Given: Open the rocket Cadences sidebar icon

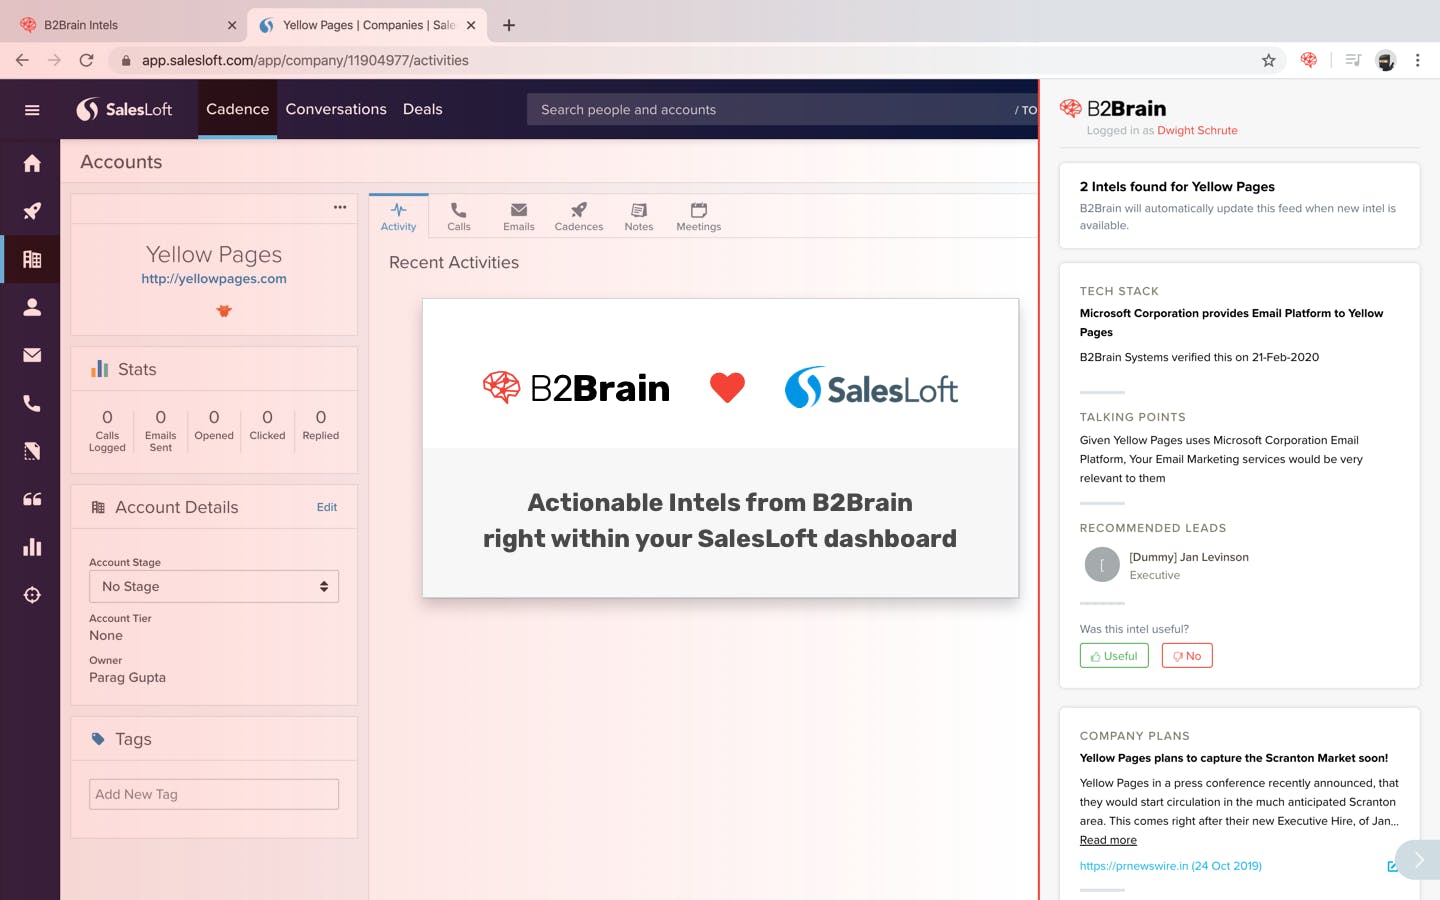Looking at the screenshot, I should pos(32,211).
